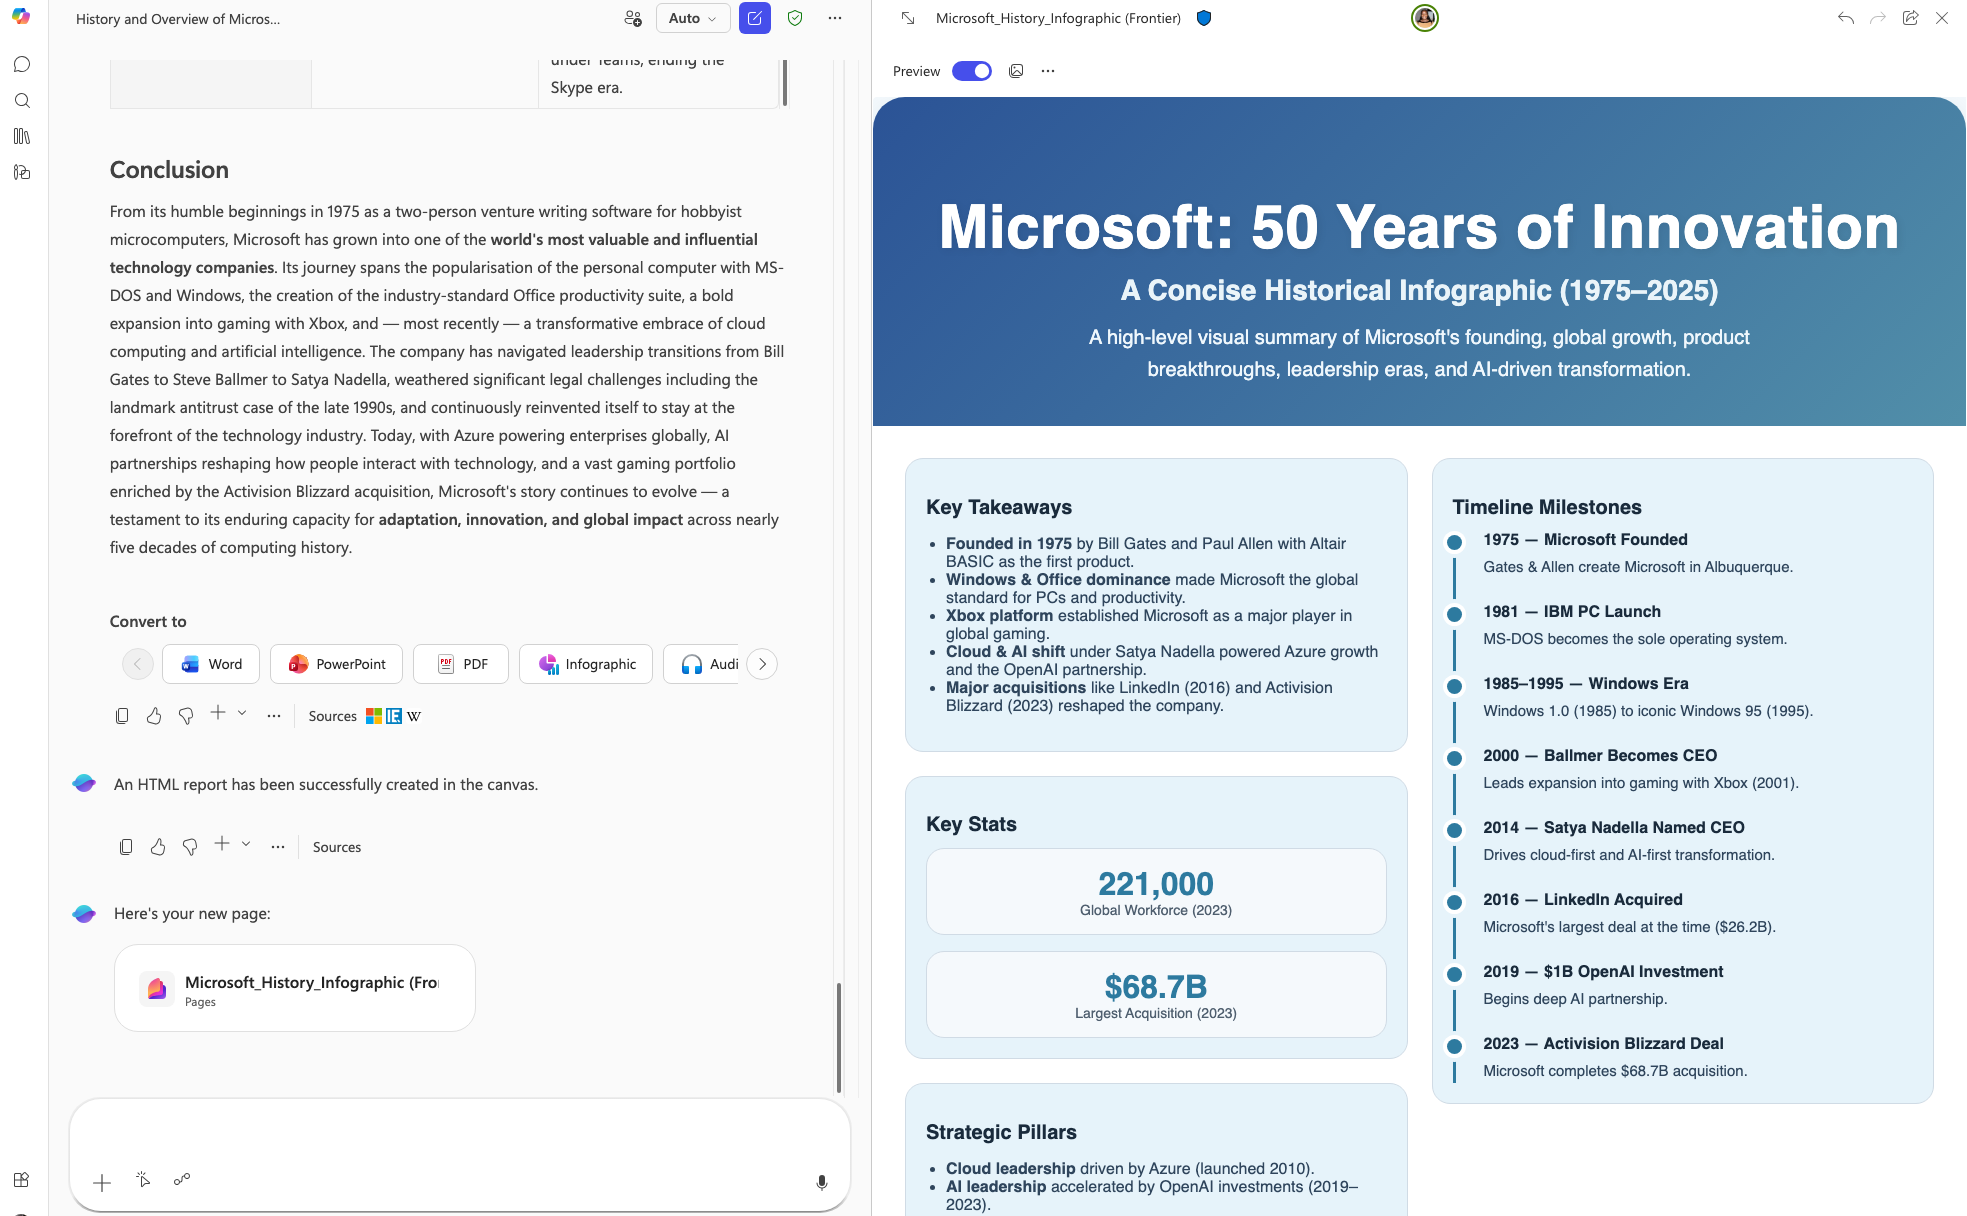Open the chat options menu with three dots
1967x1216 pixels.
[836, 18]
